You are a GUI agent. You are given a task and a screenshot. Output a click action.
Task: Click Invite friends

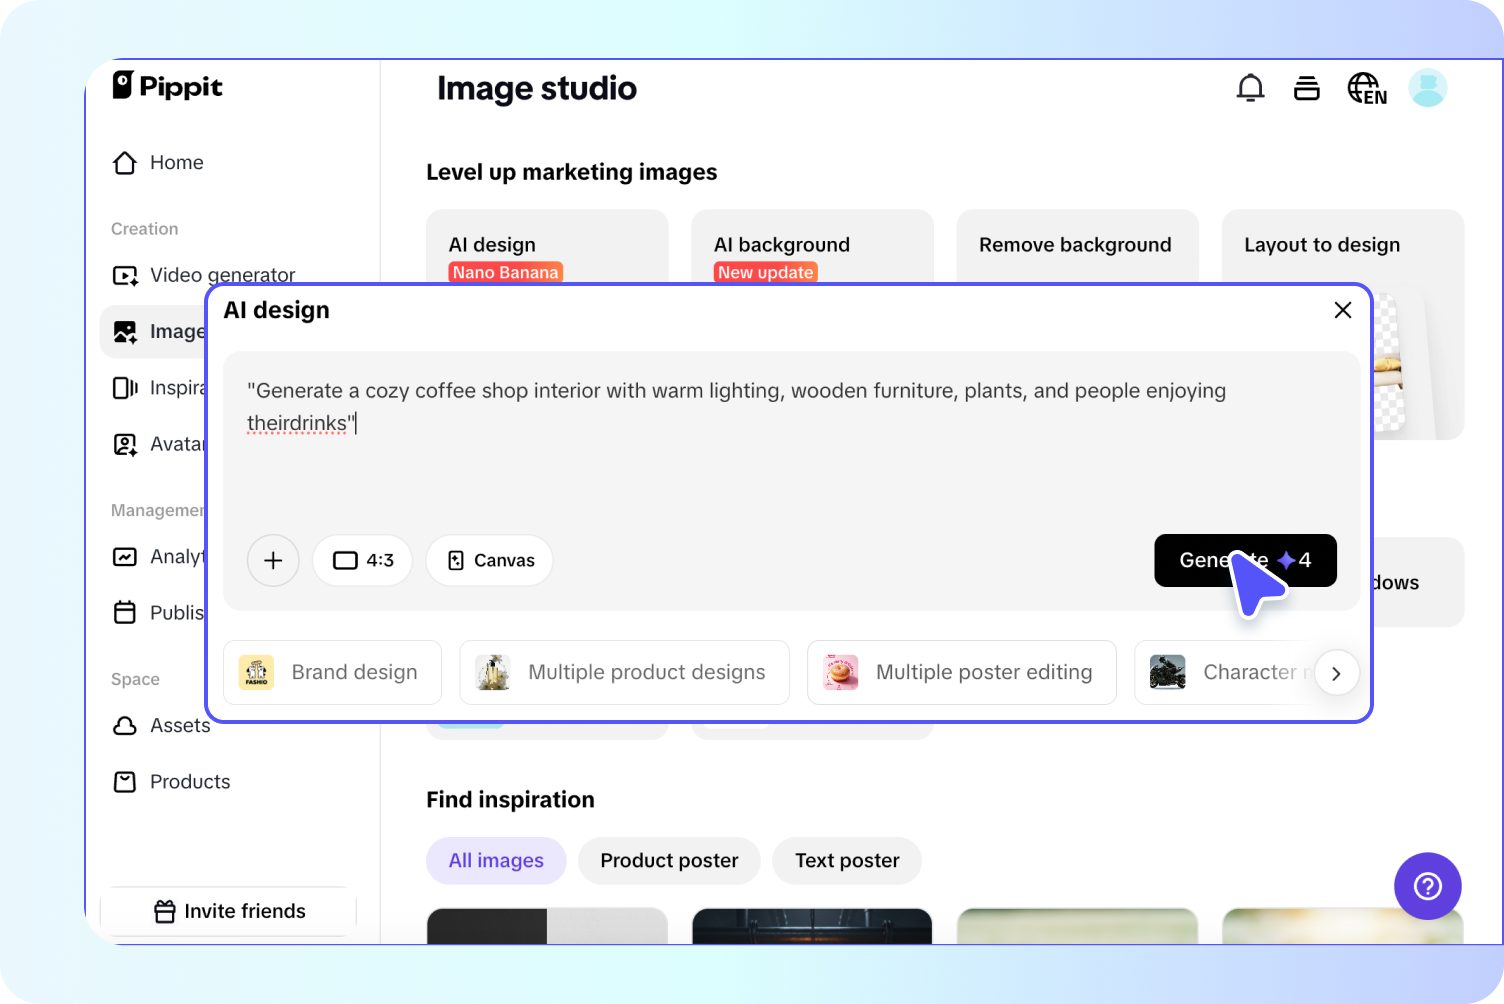[x=228, y=910]
